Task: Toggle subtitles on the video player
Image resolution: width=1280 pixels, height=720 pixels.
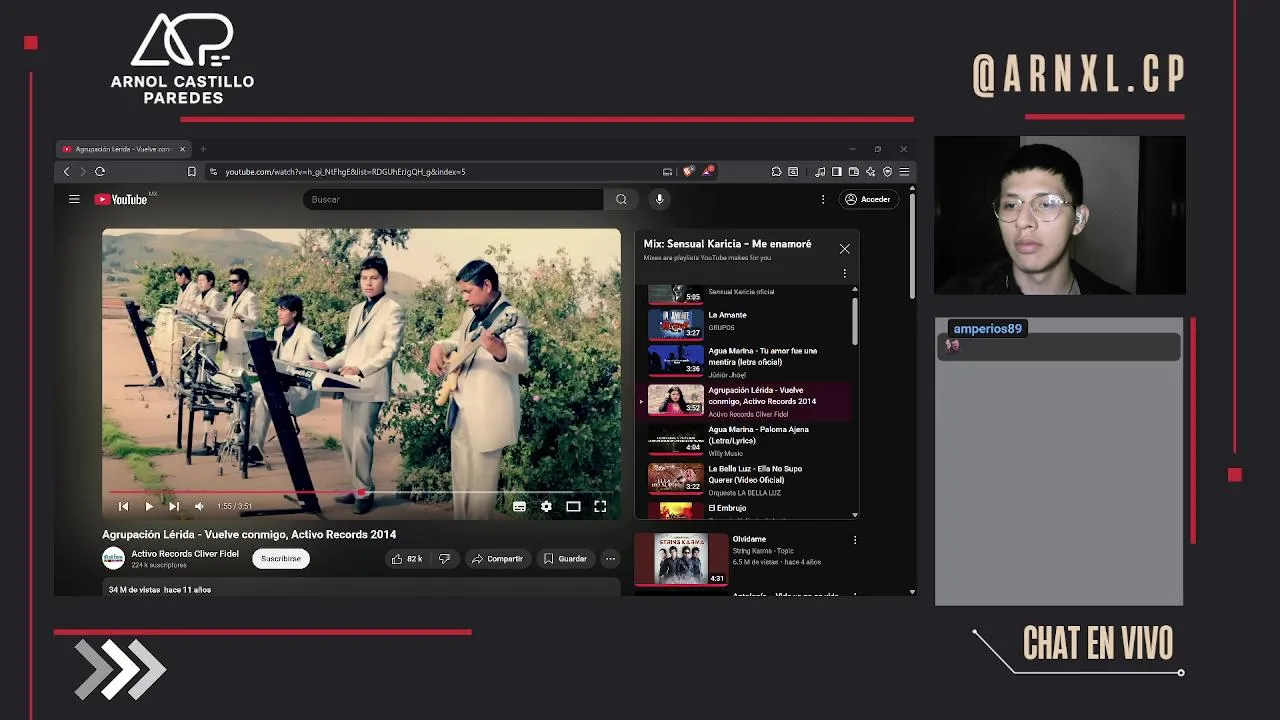Action: tap(519, 507)
